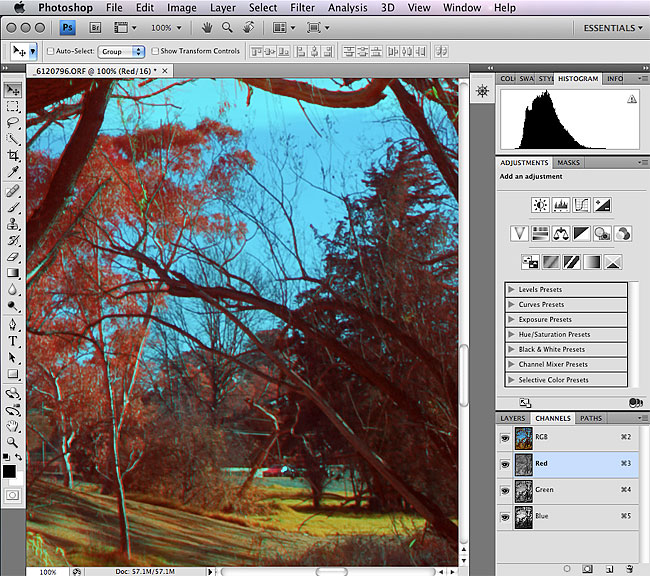Open the ESSENTIALS workspace dropdown
The image size is (650, 576).
(x=613, y=28)
